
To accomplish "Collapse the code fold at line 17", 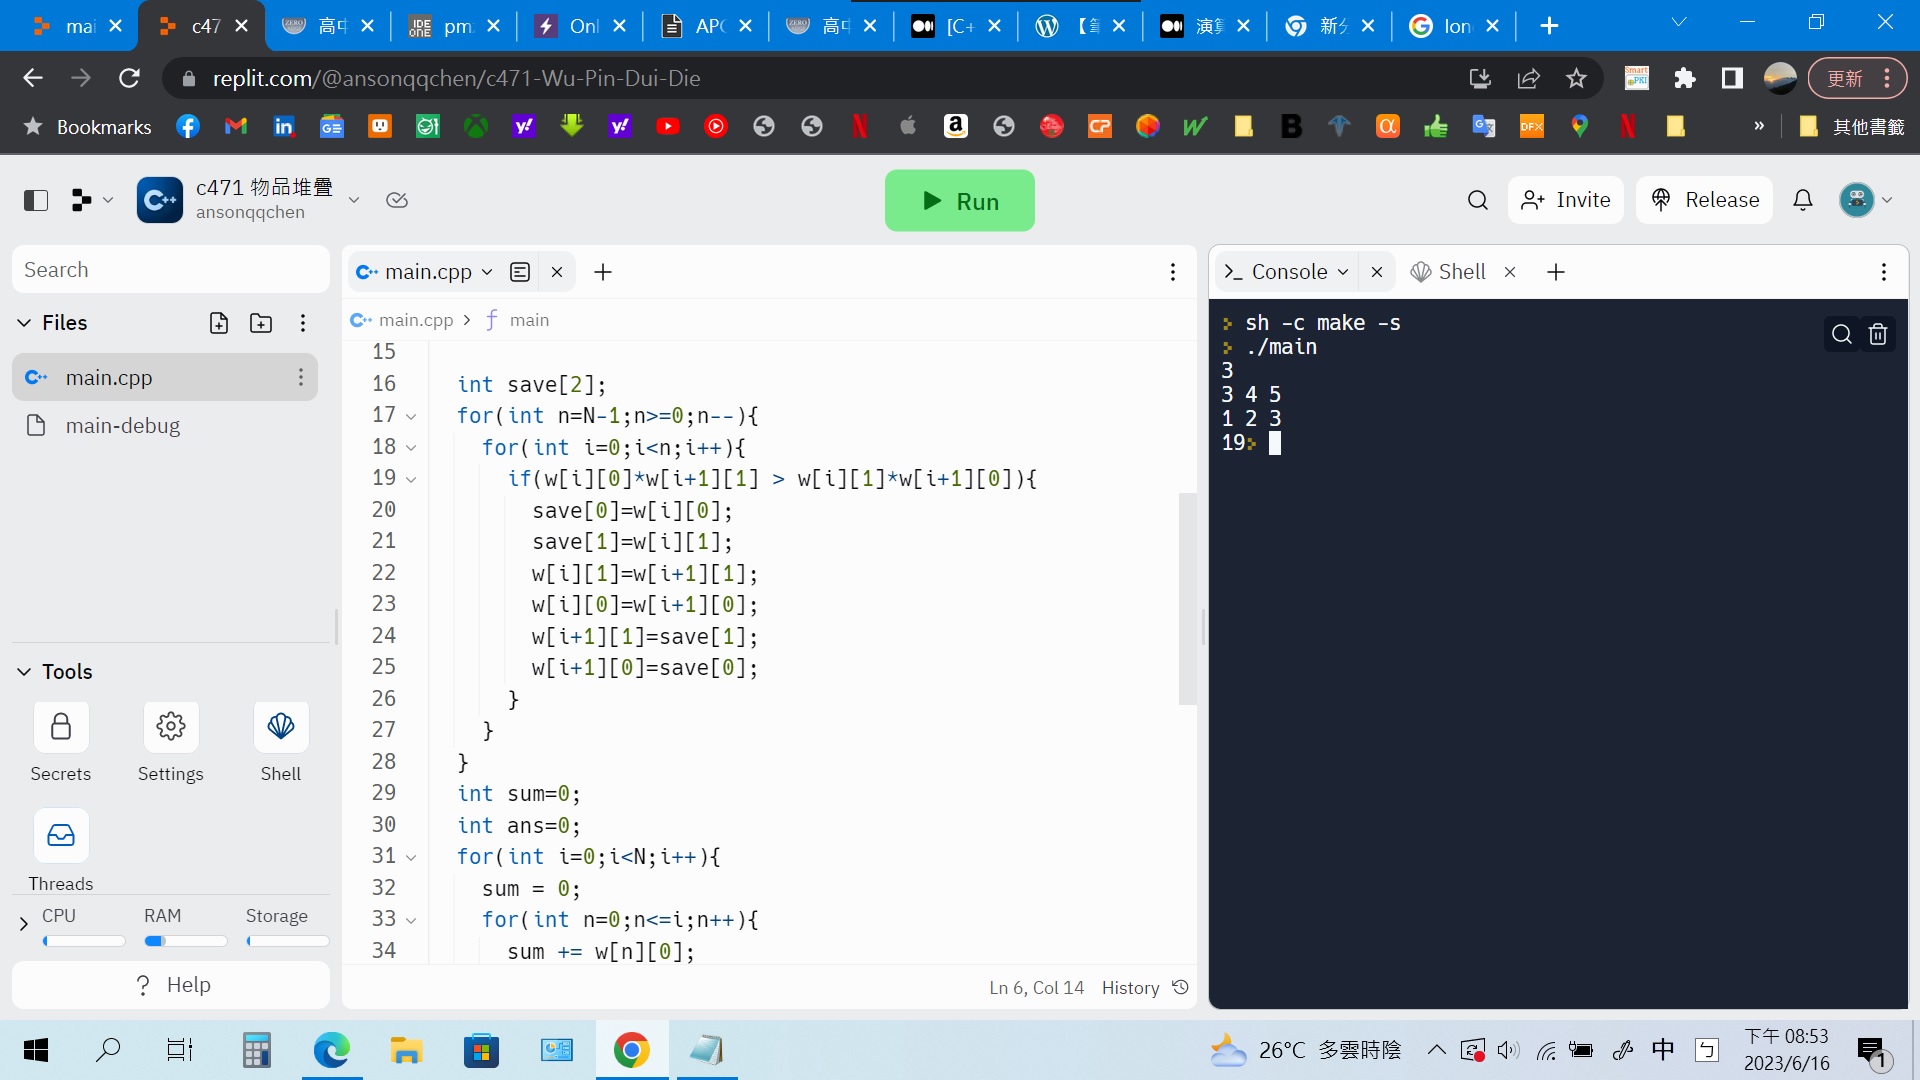I will (411, 416).
